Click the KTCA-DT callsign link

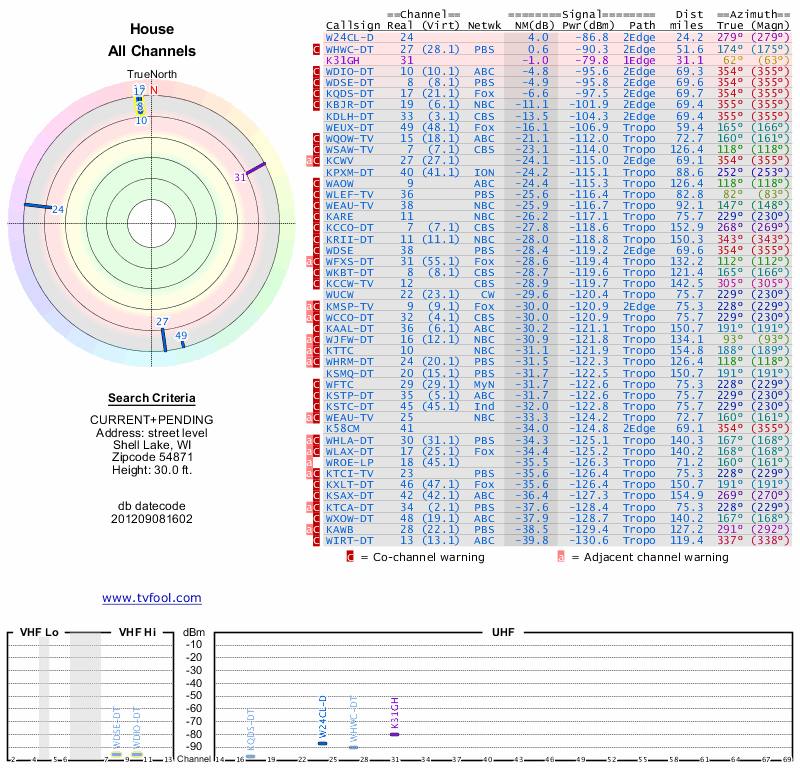click(349, 507)
